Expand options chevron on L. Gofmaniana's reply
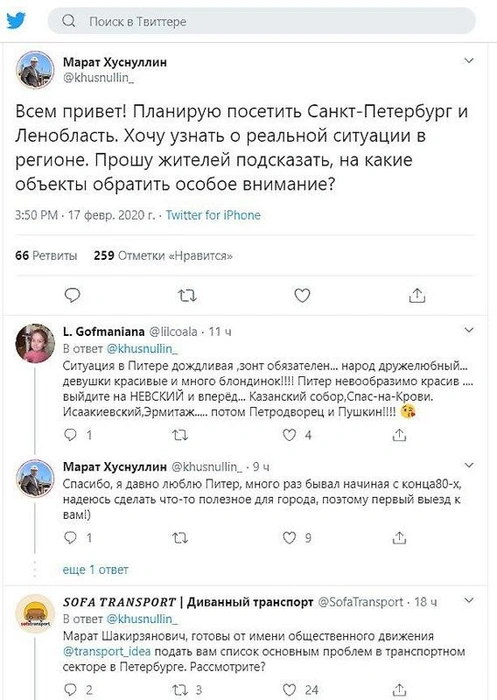The image size is (497, 700). (469, 330)
